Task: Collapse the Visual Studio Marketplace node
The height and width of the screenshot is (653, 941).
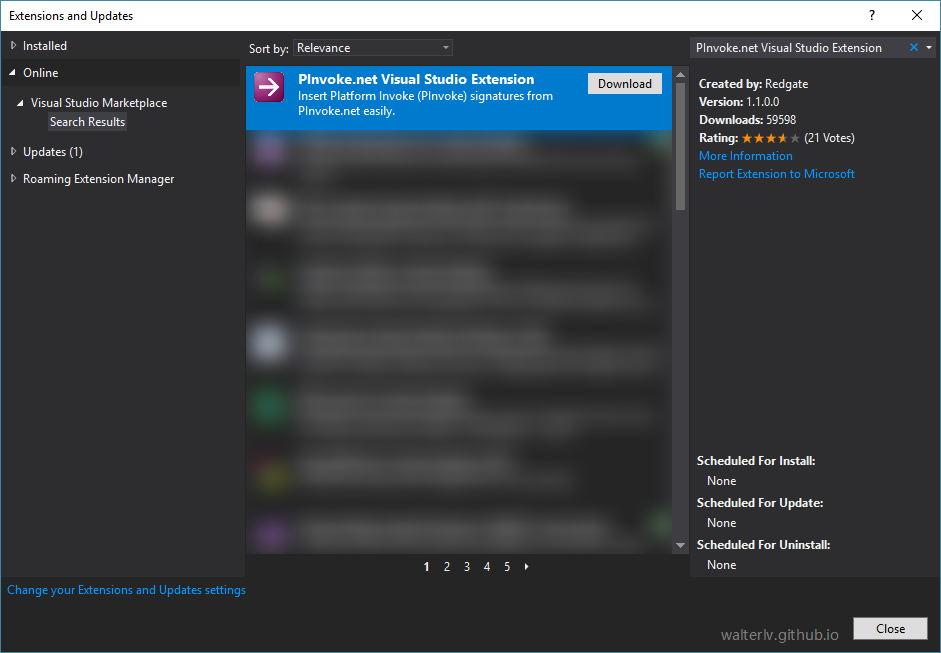Action: point(22,102)
